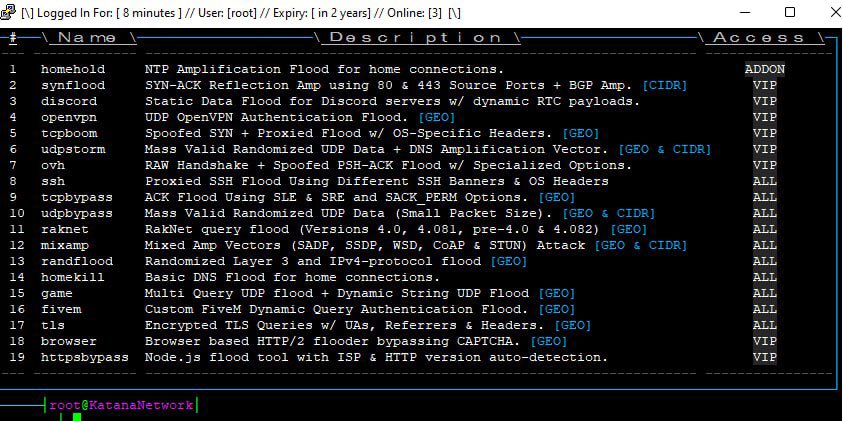Select the 'discord' name entry
Screen dimensions: 843x421
pos(69,102)
